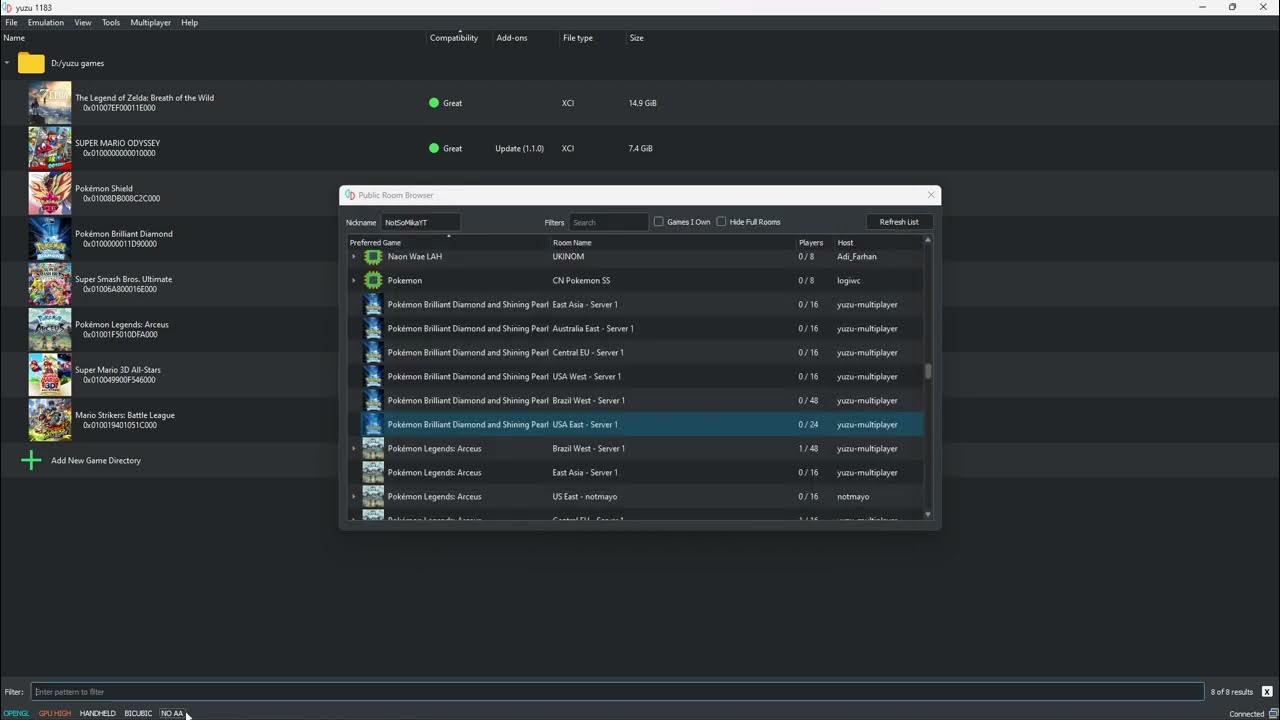Click the D:/yuzu games folder icon
The height and width of the screenshot is (720, 1280).
(31, 63)
